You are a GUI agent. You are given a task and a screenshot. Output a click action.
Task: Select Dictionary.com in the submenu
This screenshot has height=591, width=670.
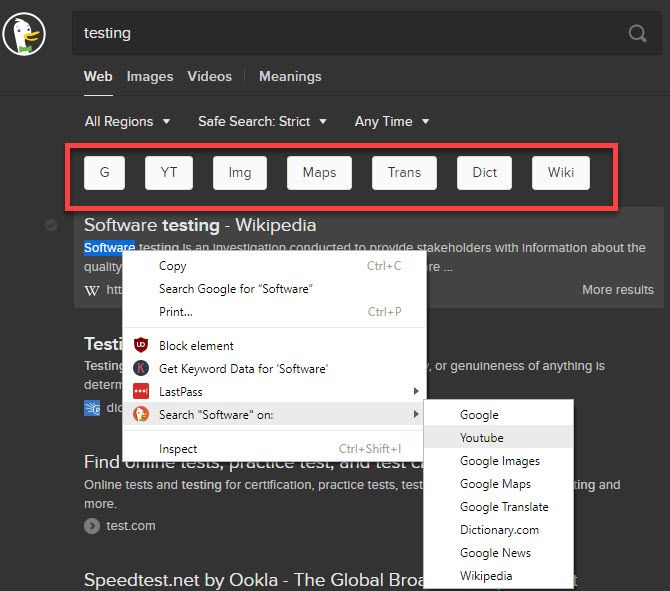(x=499, y=530)
